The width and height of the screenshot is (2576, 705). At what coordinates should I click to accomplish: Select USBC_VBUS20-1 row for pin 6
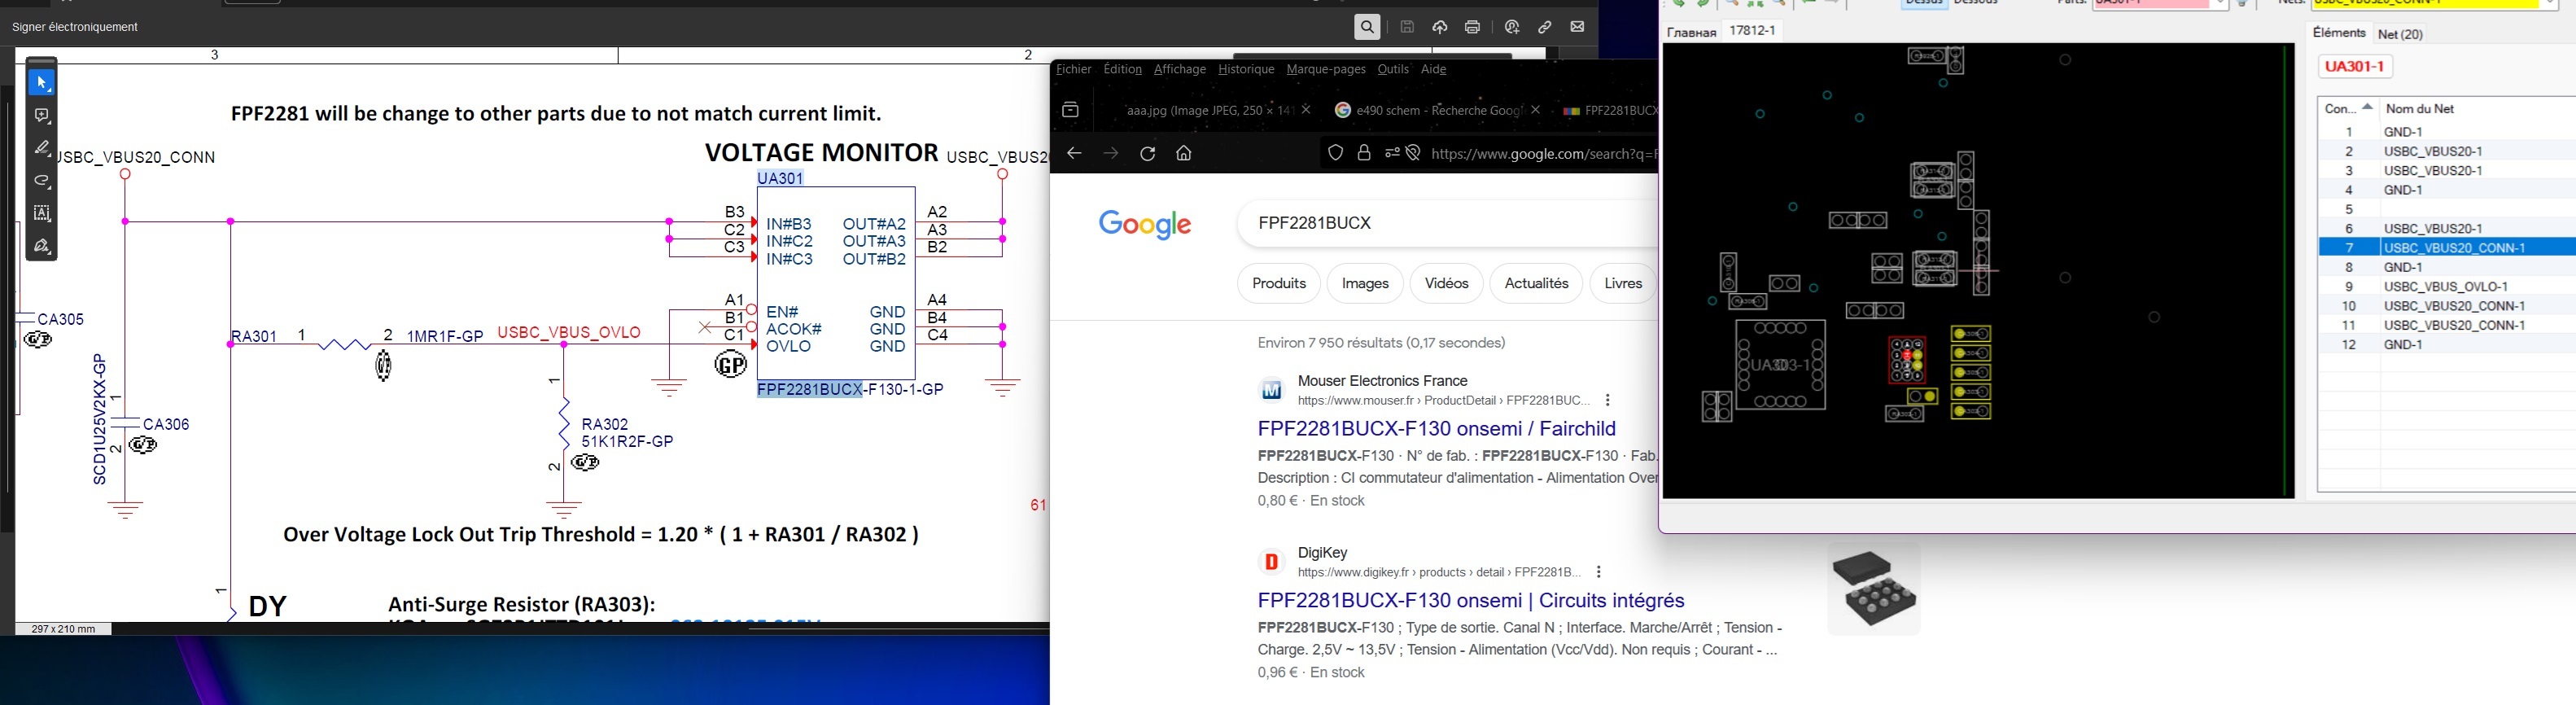pyautogui.click(x=2447, y=229)
